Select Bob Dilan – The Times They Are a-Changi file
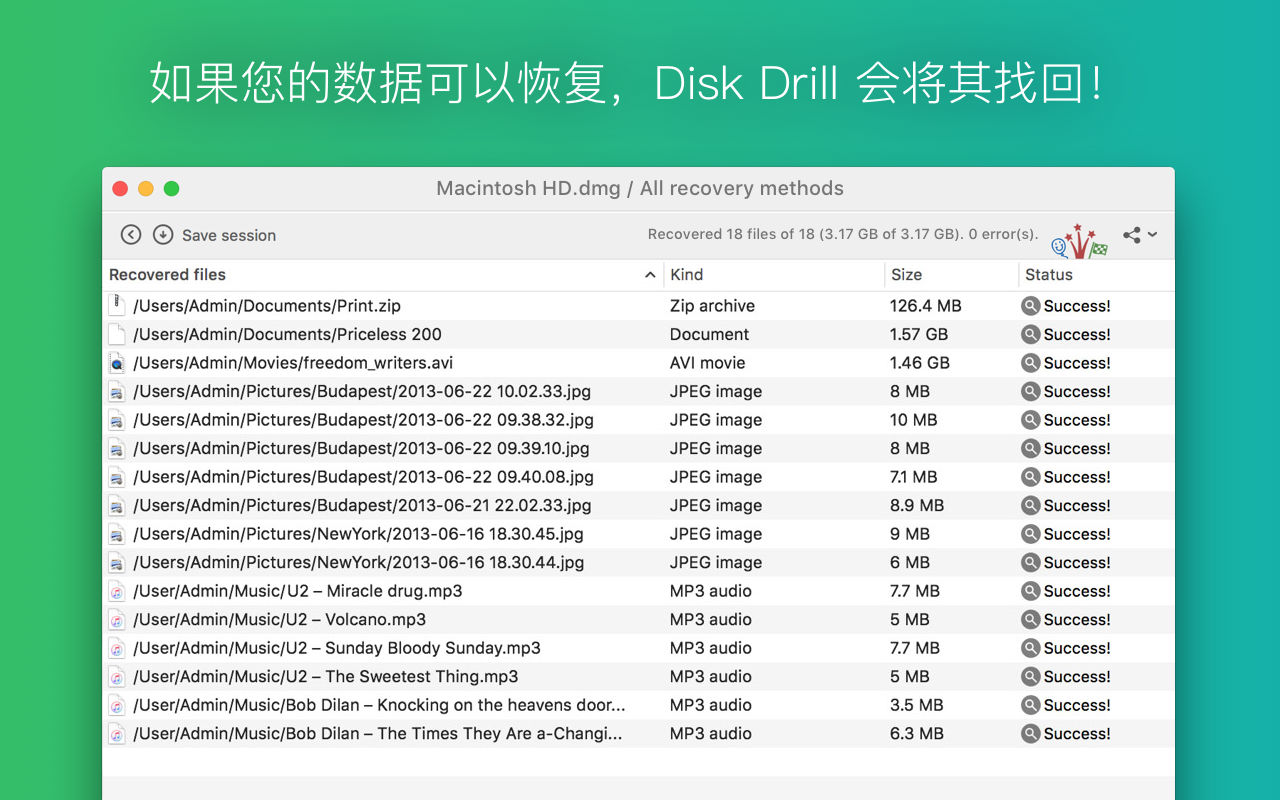The image size is (1280, 800). point(378,734)
